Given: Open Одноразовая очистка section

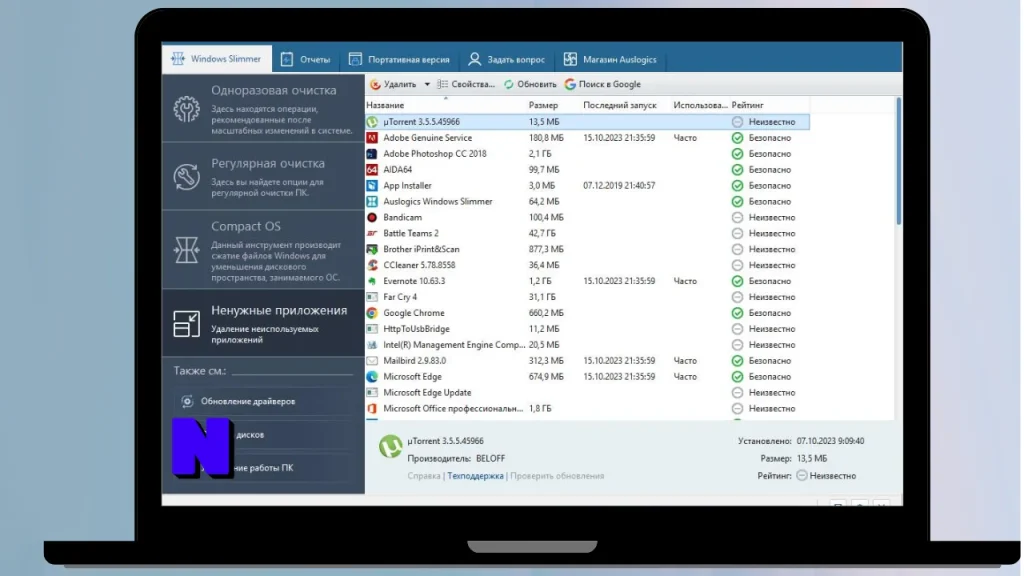Looking at the screenshot, I should click(263, 109).
